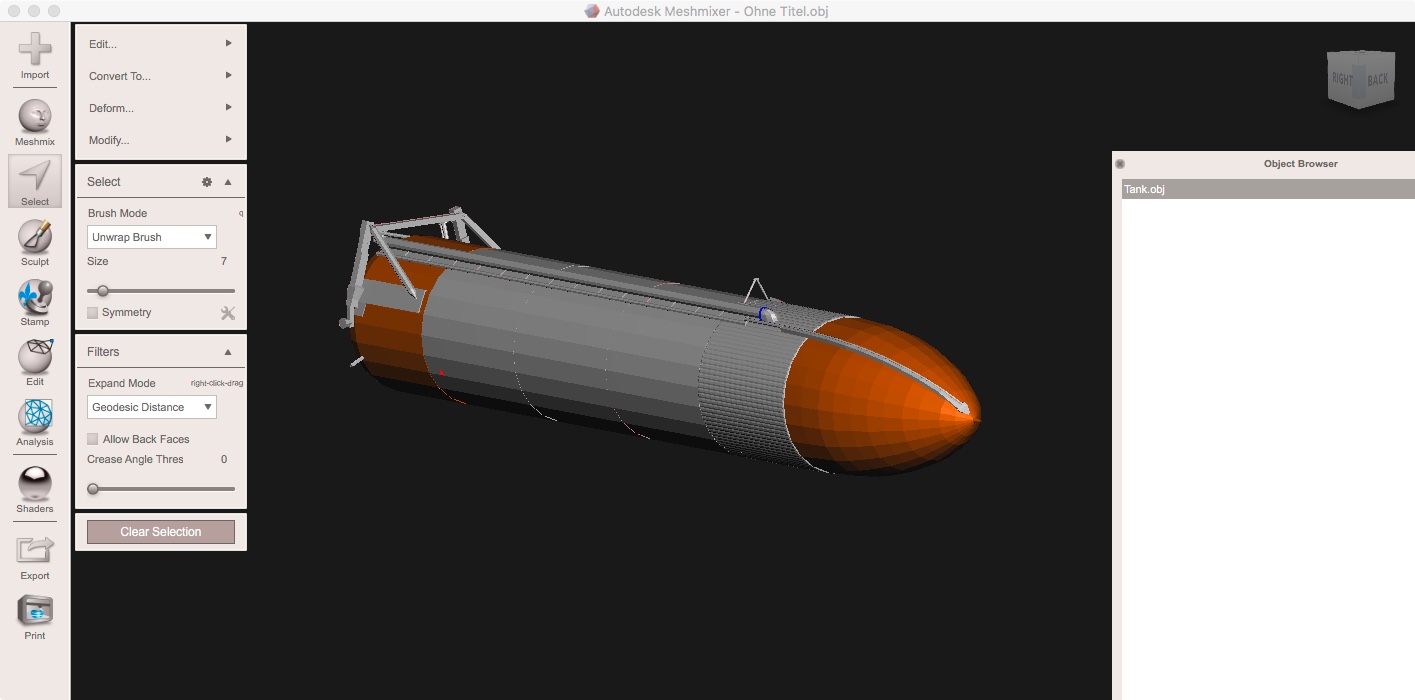Open the Expand Mode dropdown

click(x=151, y=407)
